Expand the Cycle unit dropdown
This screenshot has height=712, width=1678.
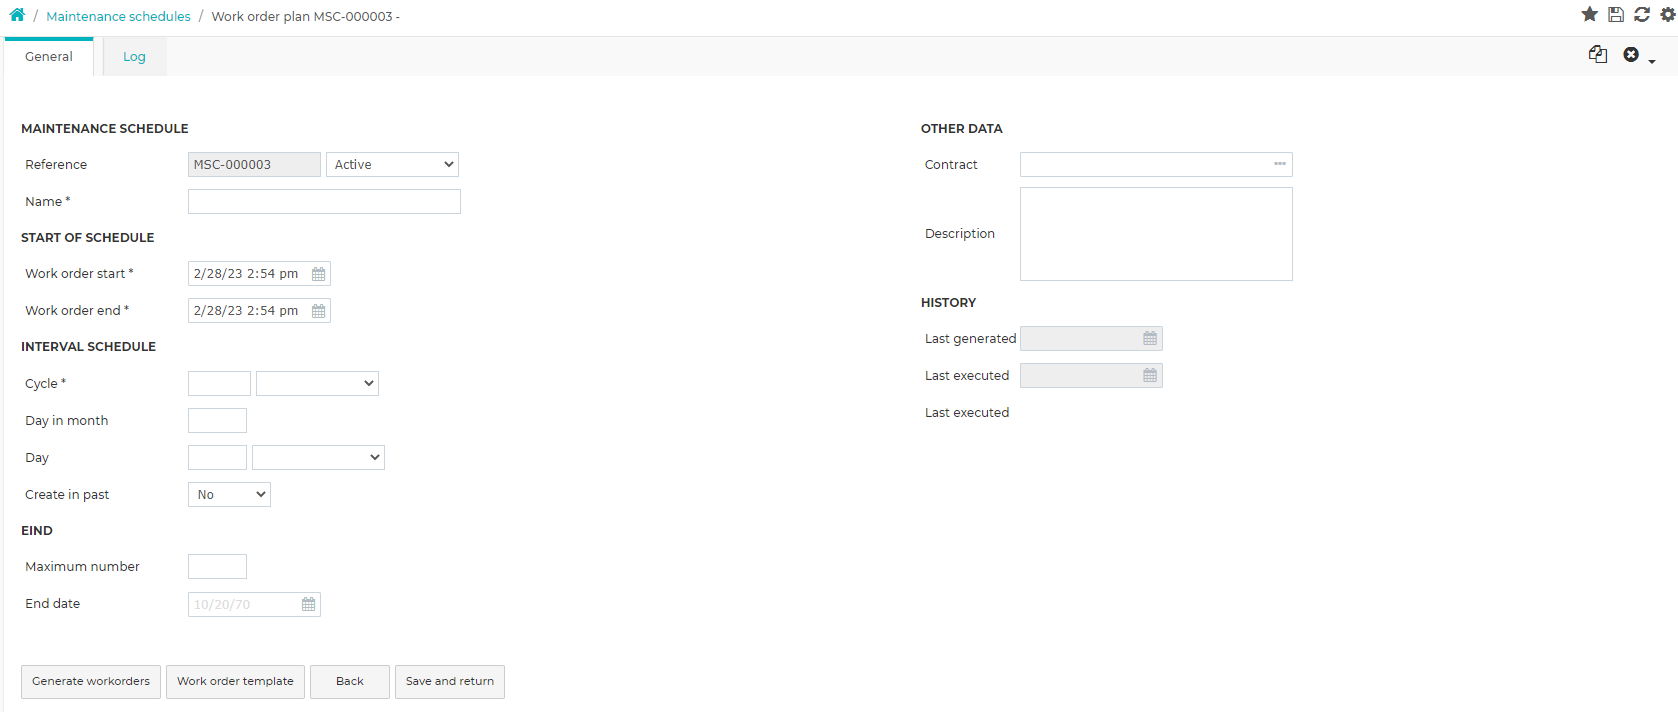pos(317,383)
